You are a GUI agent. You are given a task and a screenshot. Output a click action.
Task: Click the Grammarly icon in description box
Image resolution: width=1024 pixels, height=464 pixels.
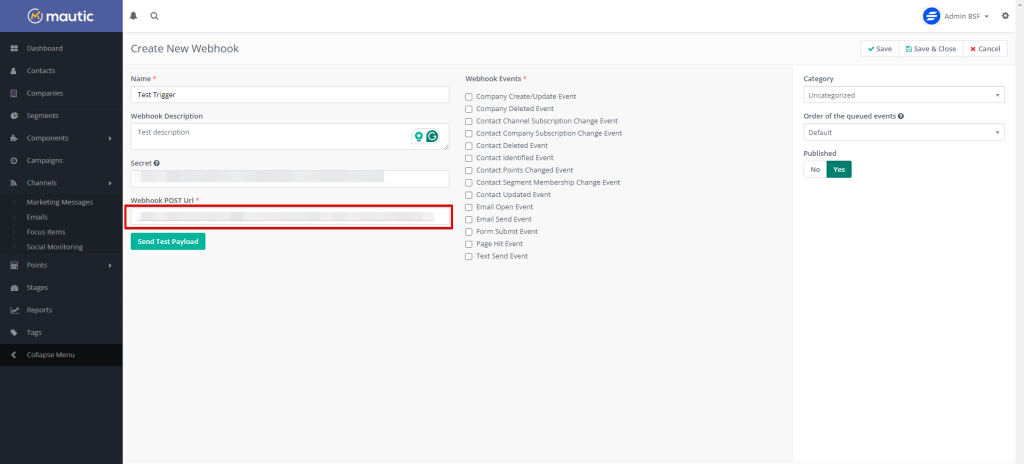432,137
